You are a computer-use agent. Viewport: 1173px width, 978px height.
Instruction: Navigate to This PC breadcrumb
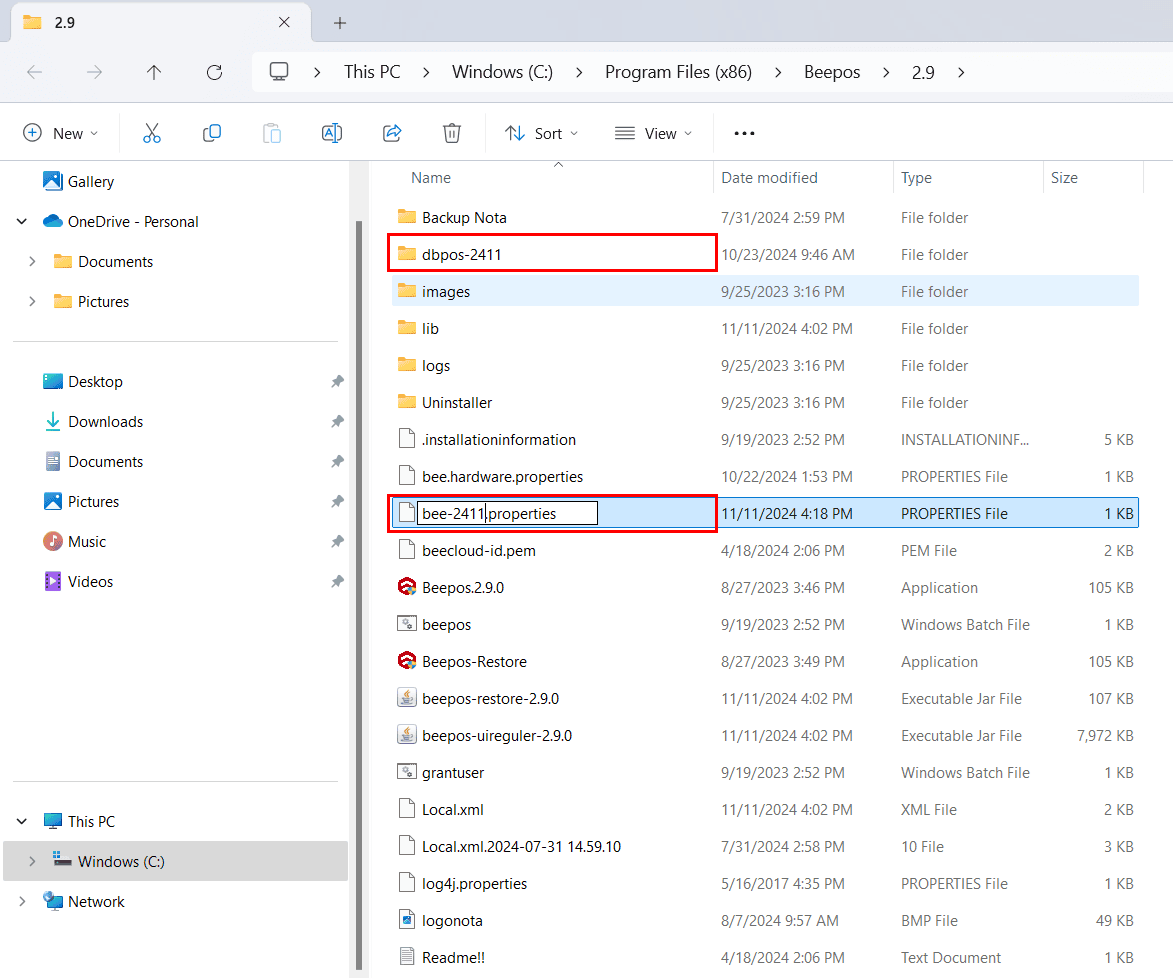click(x=372, y=72)
